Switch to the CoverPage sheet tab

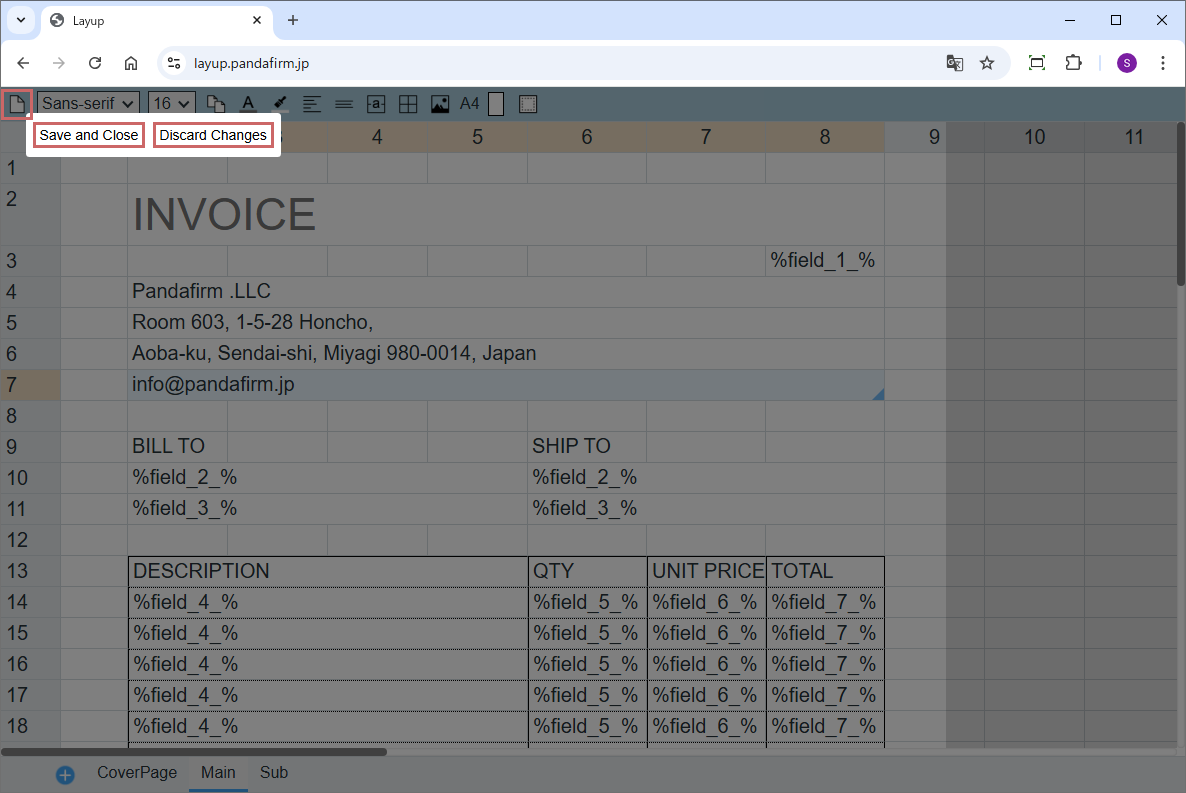[137, 772]
